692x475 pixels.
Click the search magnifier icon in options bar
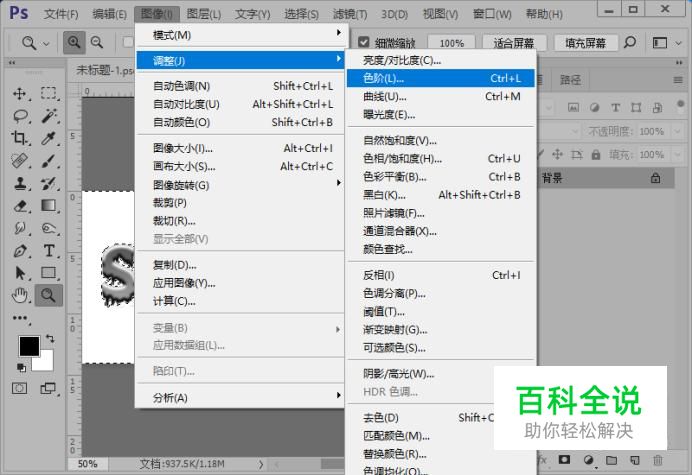click(x=630, y=42)
